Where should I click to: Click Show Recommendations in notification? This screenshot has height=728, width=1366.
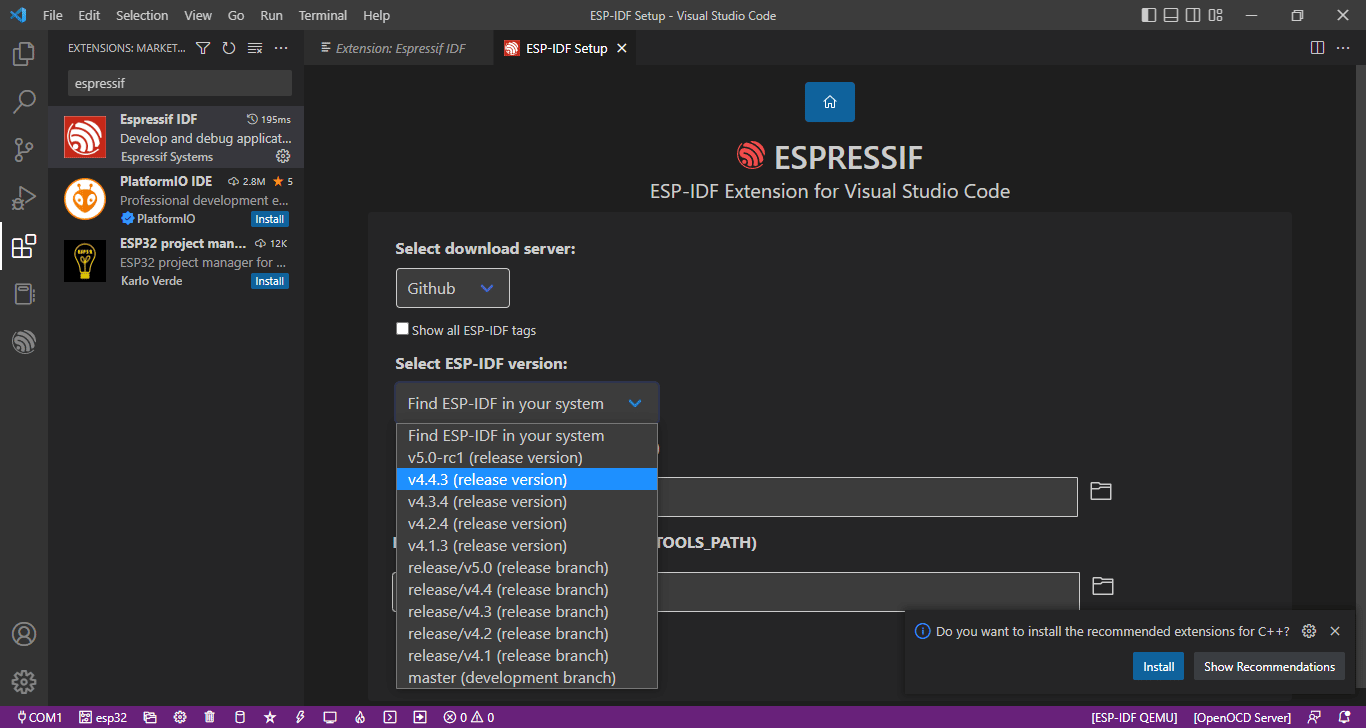tap(1269, 666)
